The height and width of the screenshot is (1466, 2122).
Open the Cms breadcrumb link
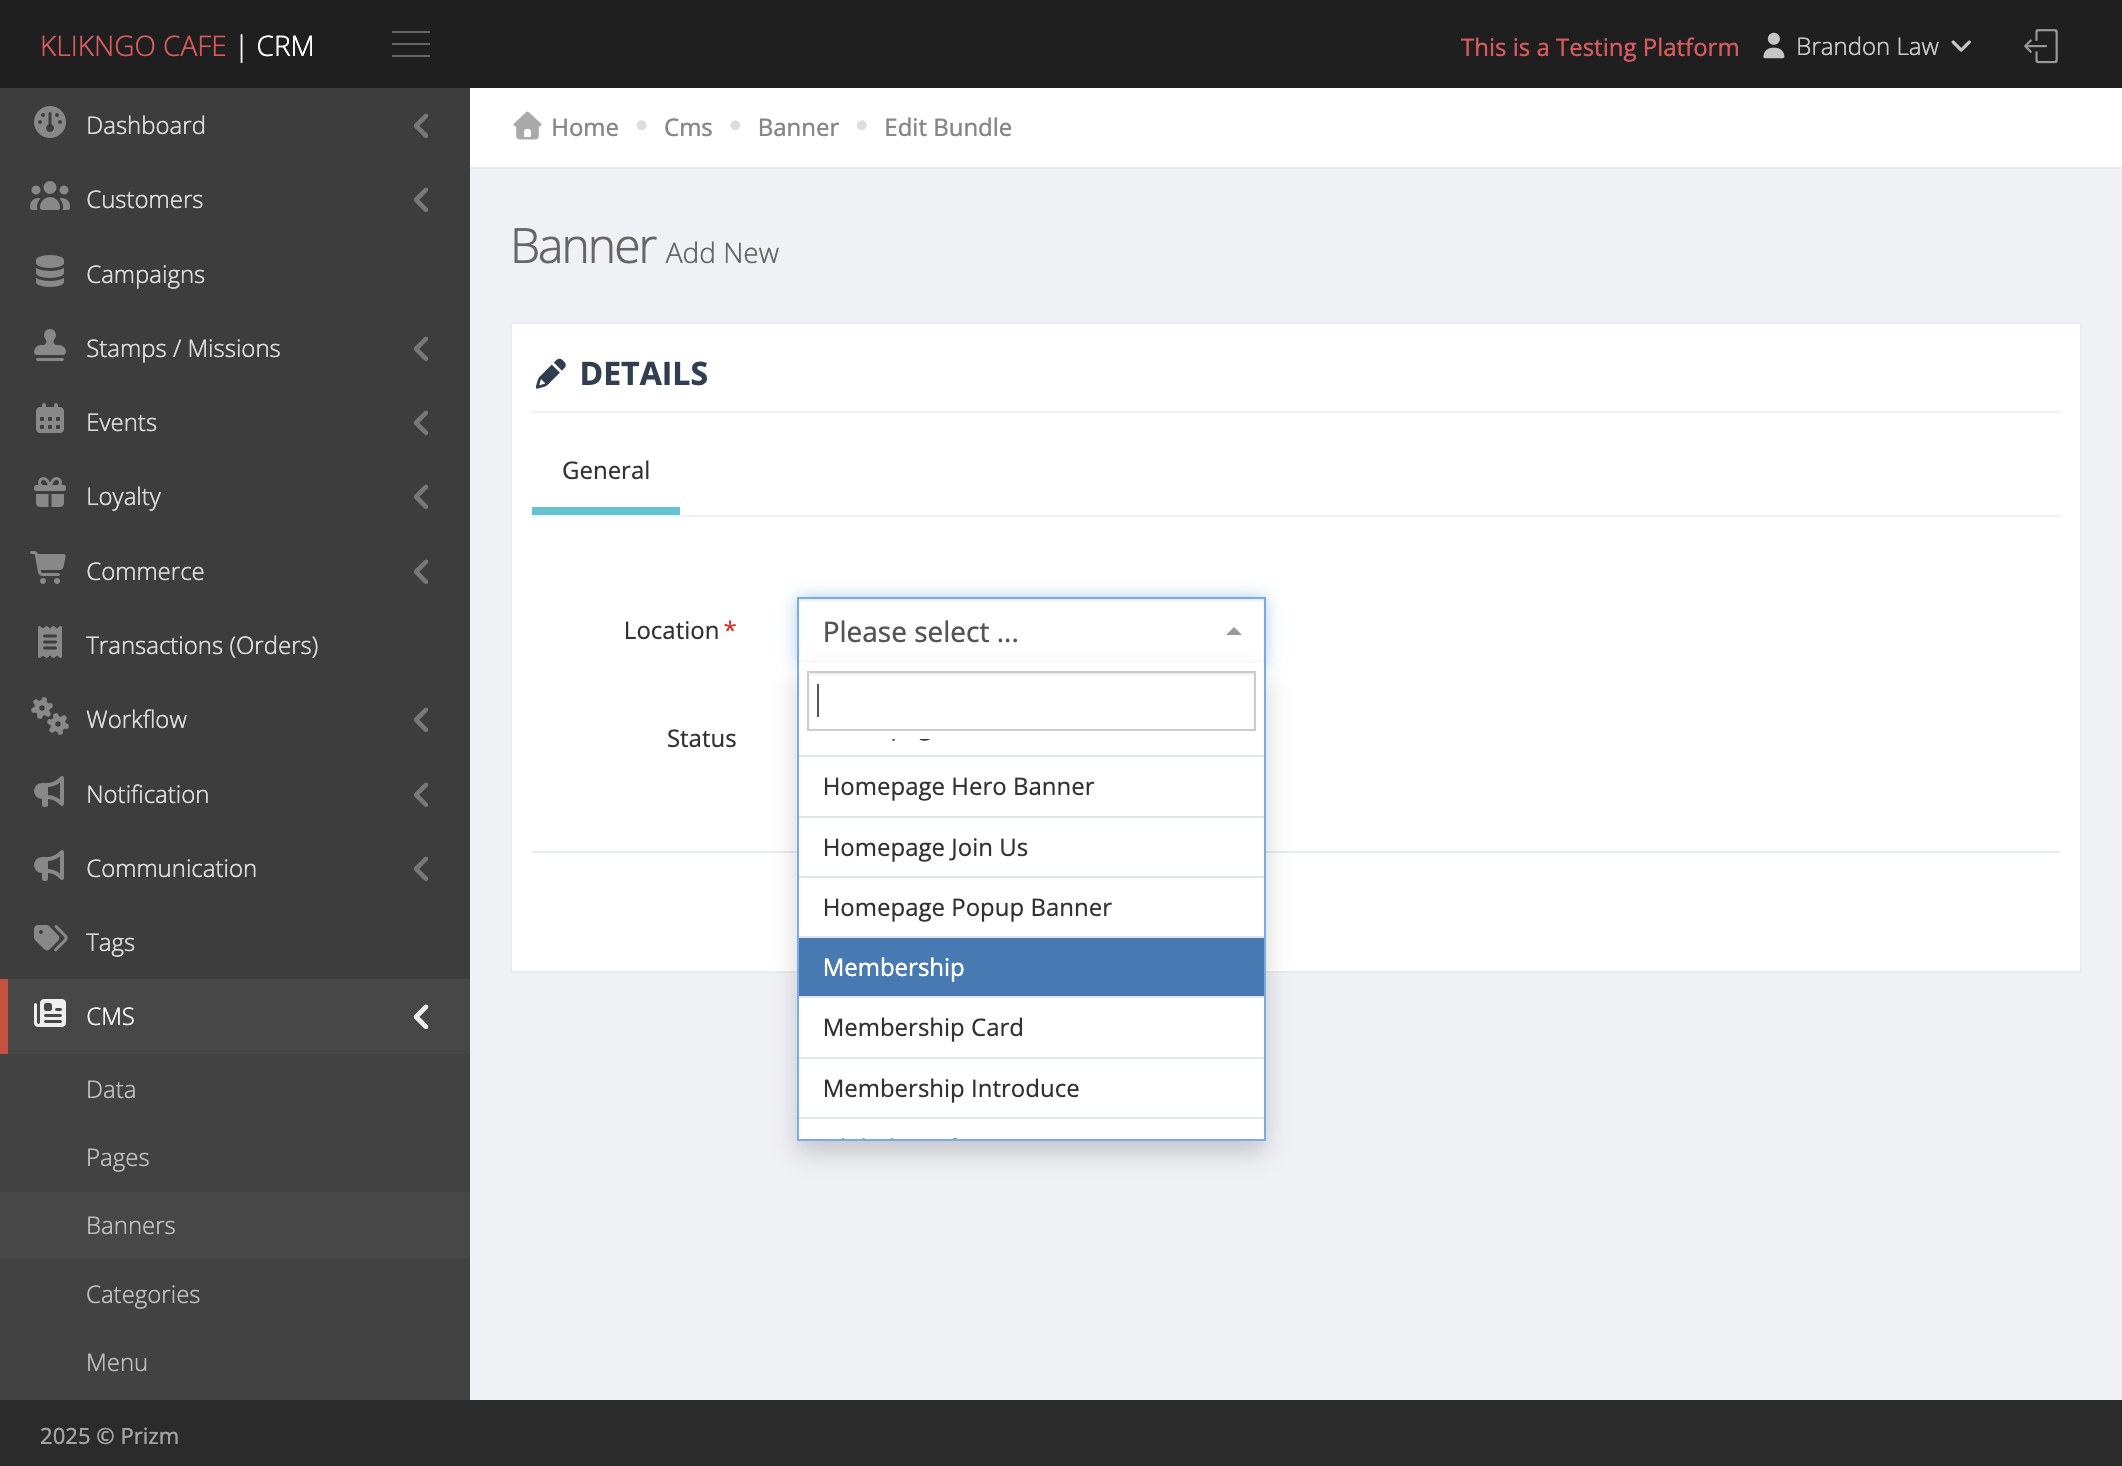(688, 127)
